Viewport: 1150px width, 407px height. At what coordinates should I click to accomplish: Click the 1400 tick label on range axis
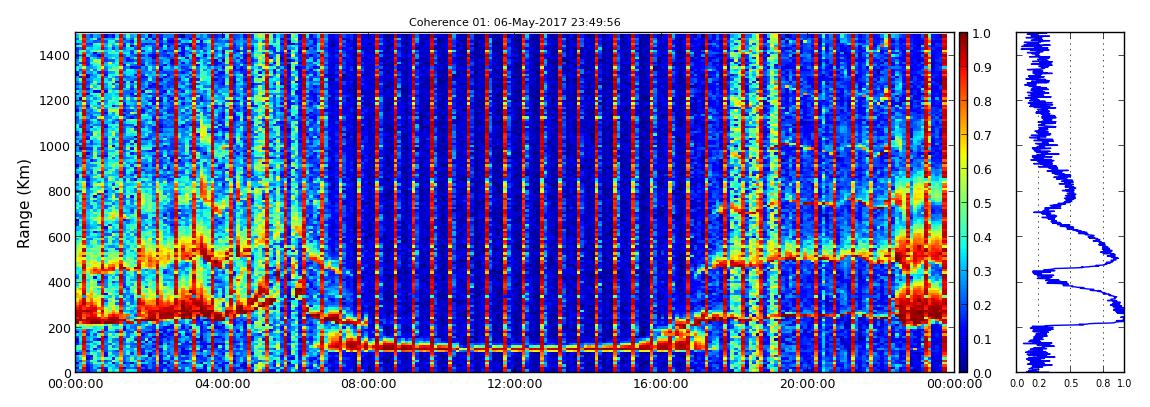55,56
